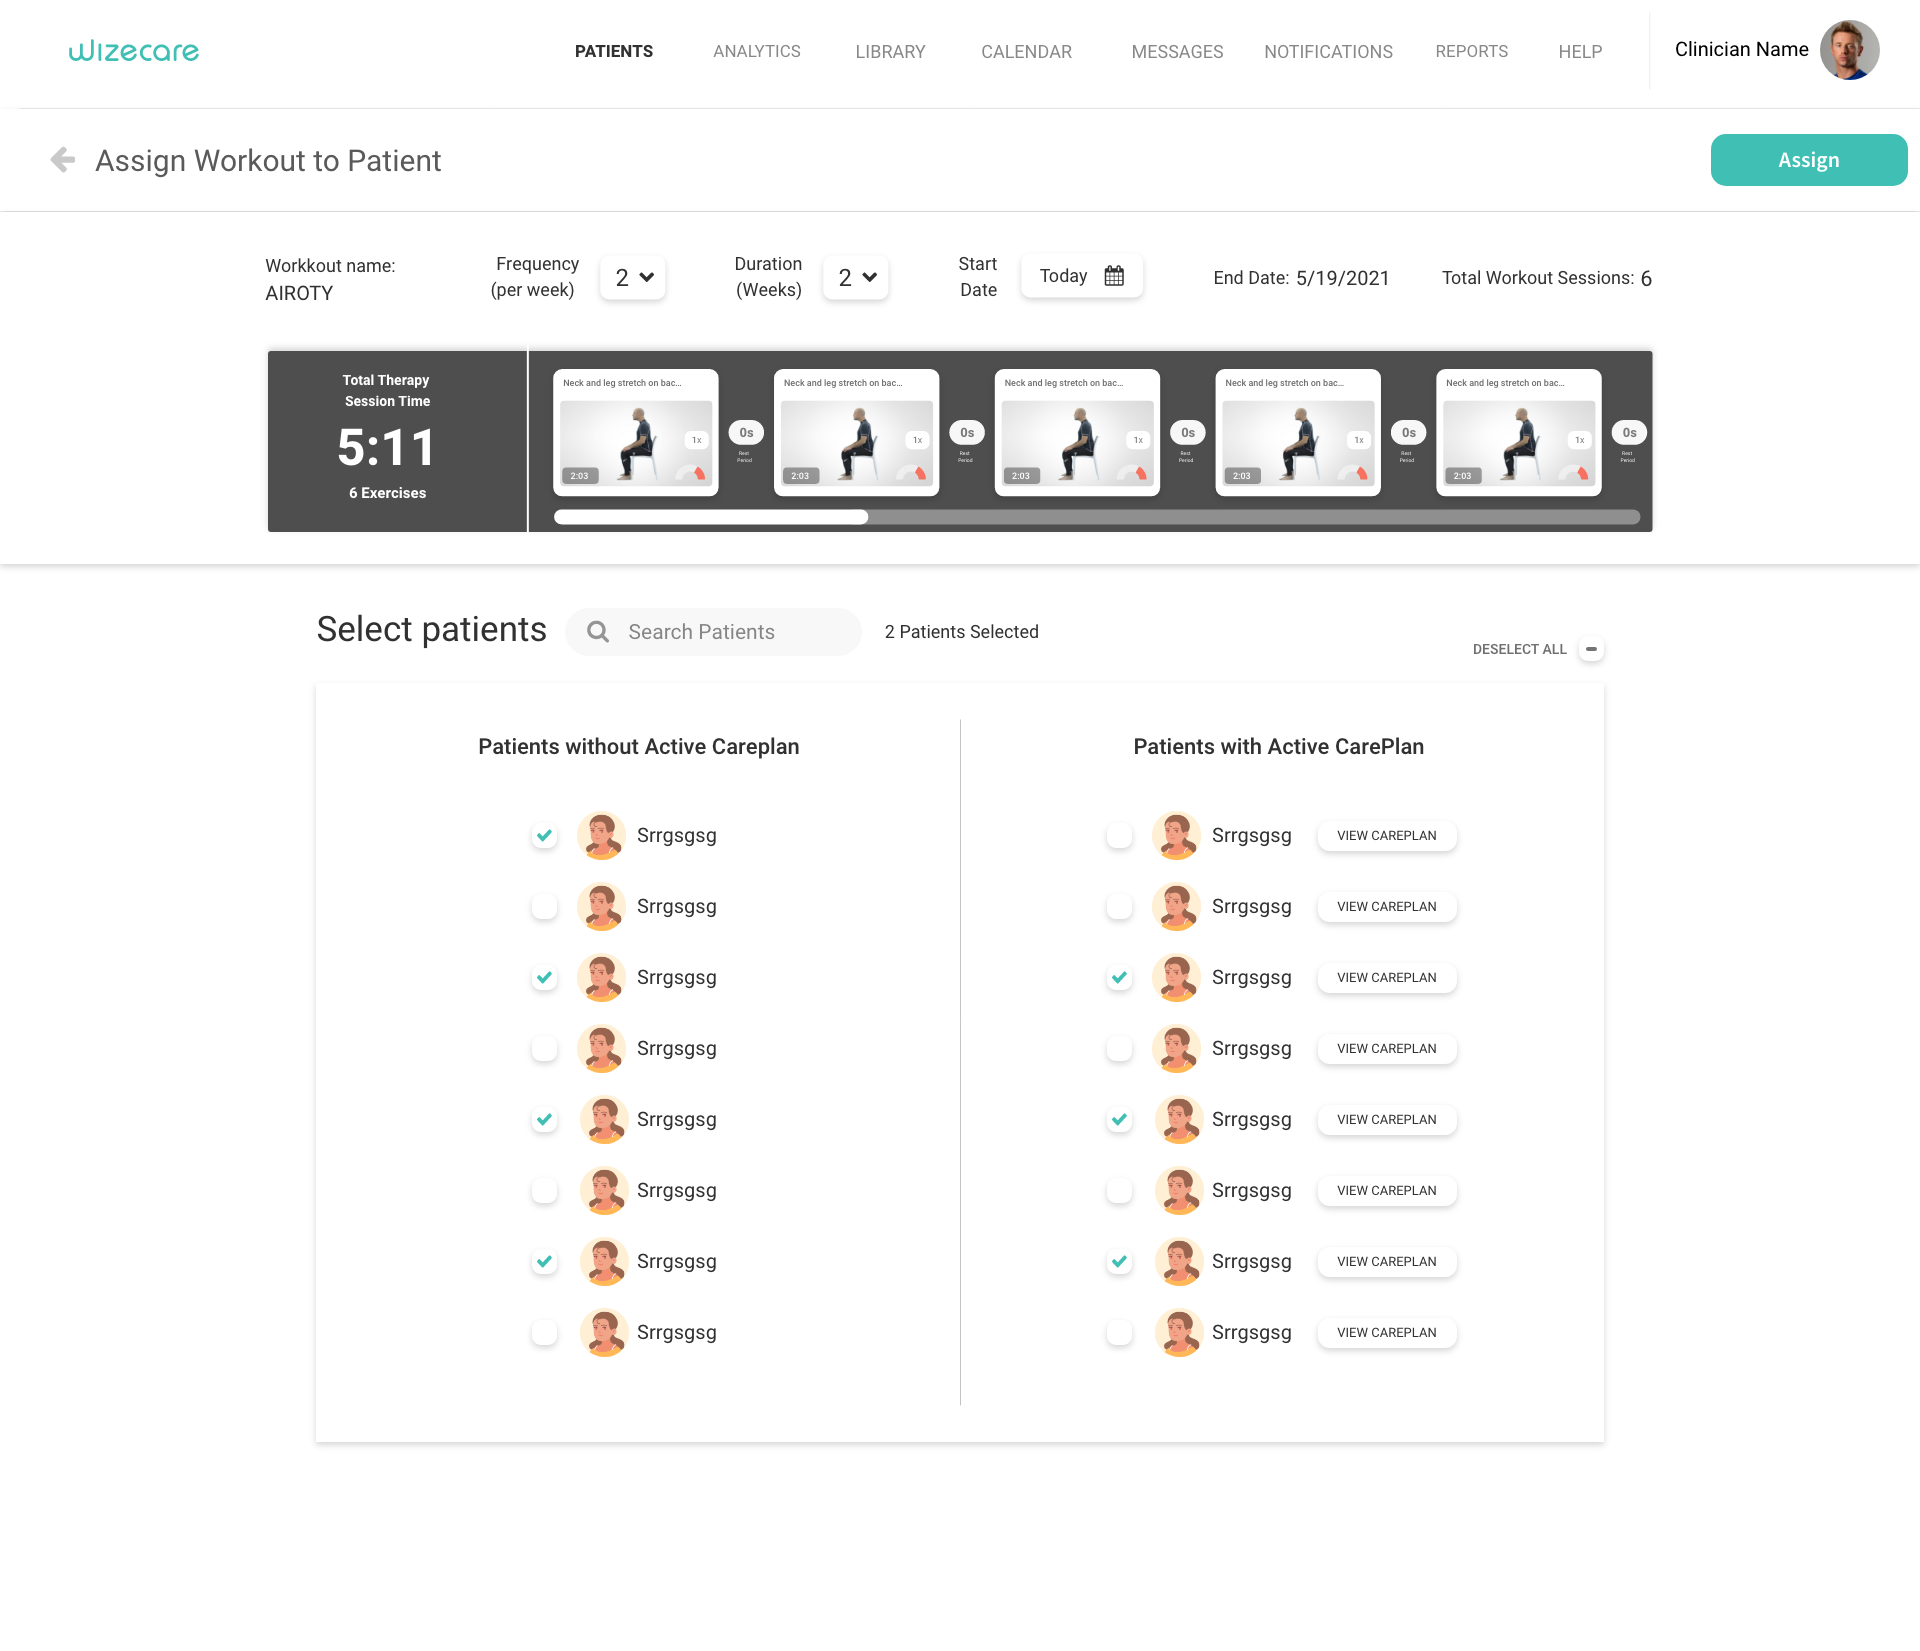Uncheck the third patient without careplan

click(544, 977)
